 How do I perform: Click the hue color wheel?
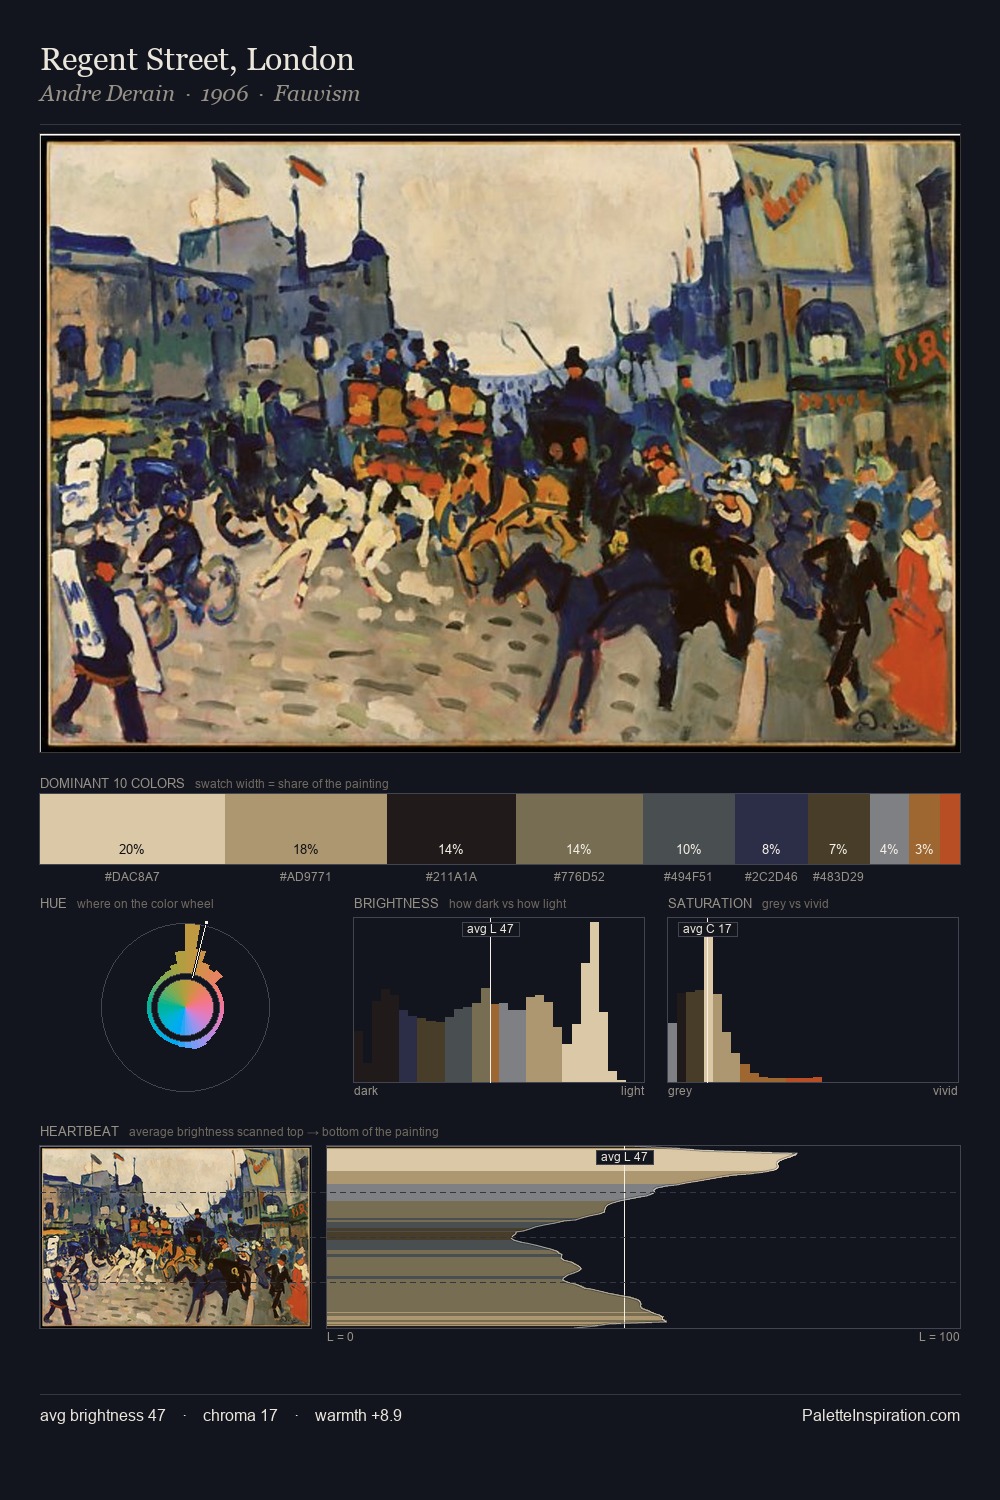pos(185,1007)
